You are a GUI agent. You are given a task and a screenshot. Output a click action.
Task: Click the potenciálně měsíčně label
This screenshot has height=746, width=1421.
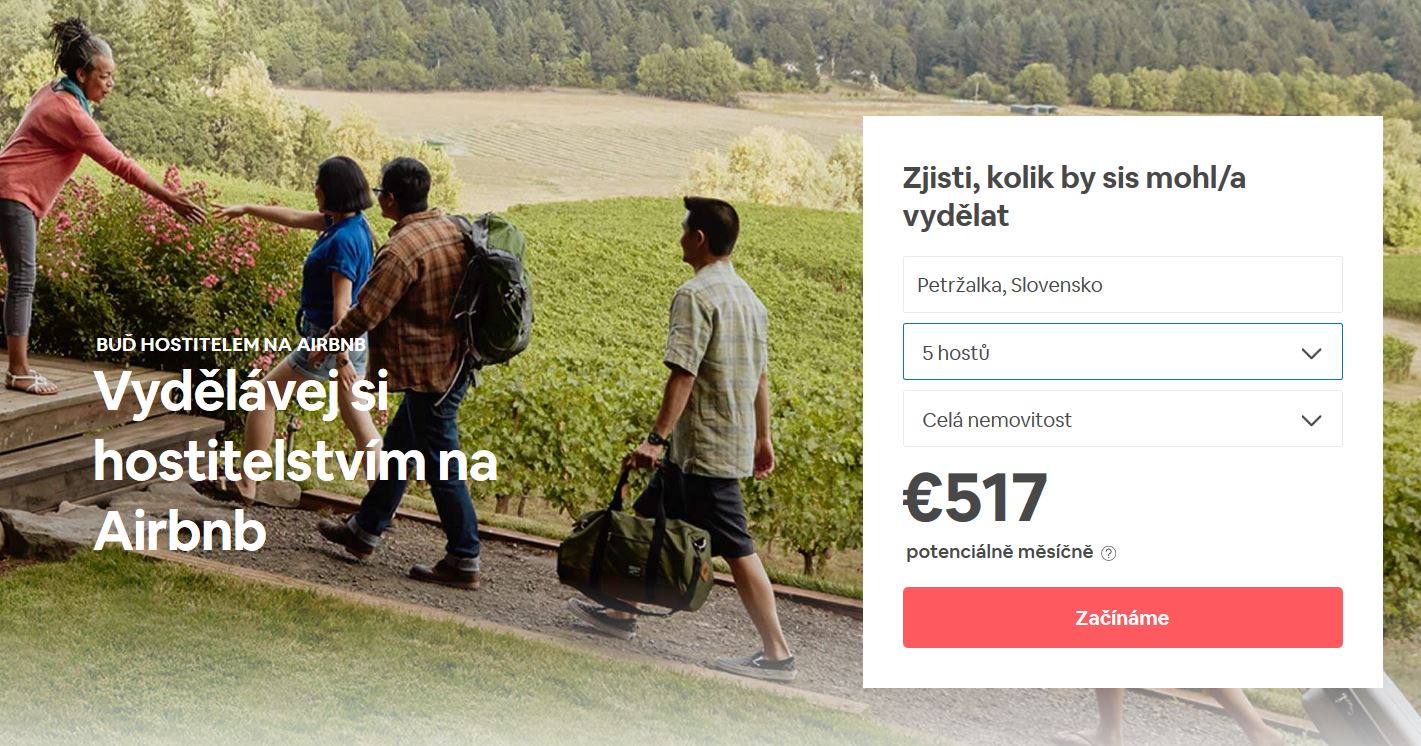pyautogui.click(x=1000, y=552)
